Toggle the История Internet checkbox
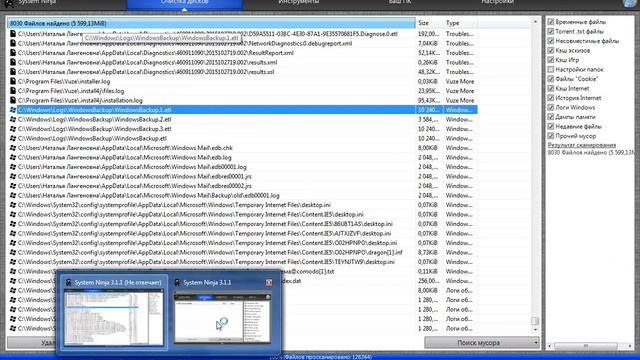The height and width of the screenshot is (360, 640). (x=551, y=98)
